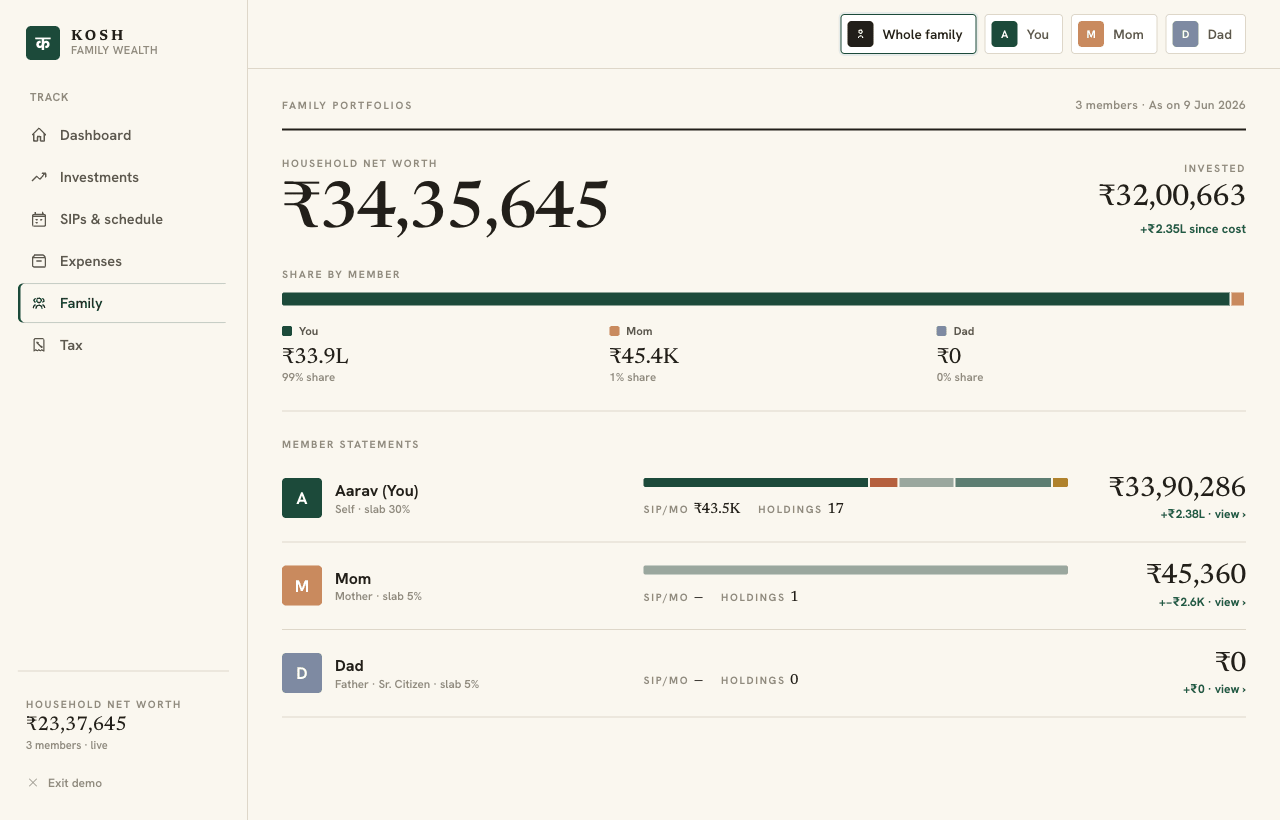This screenshot has height=820, width=1280.
Task: Click household net worth ₹34,35,645
Action: coord(445,206)
